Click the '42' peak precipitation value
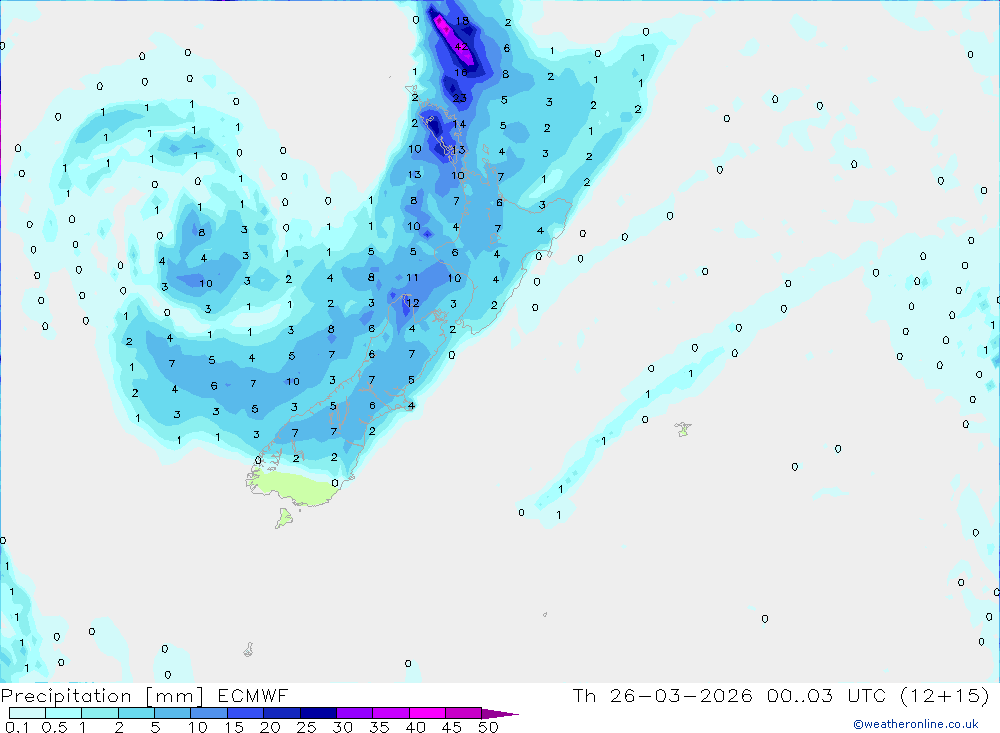The height and width of the screenshot is (733, 1000). 462,47
